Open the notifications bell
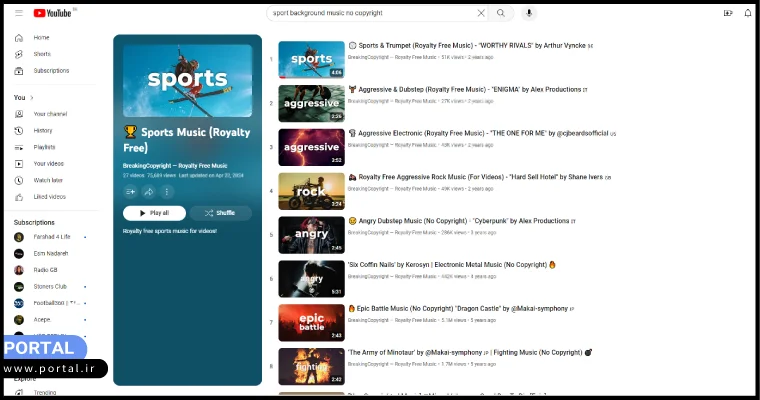Screen dimensions: 760x400 (x=748, y=13)
